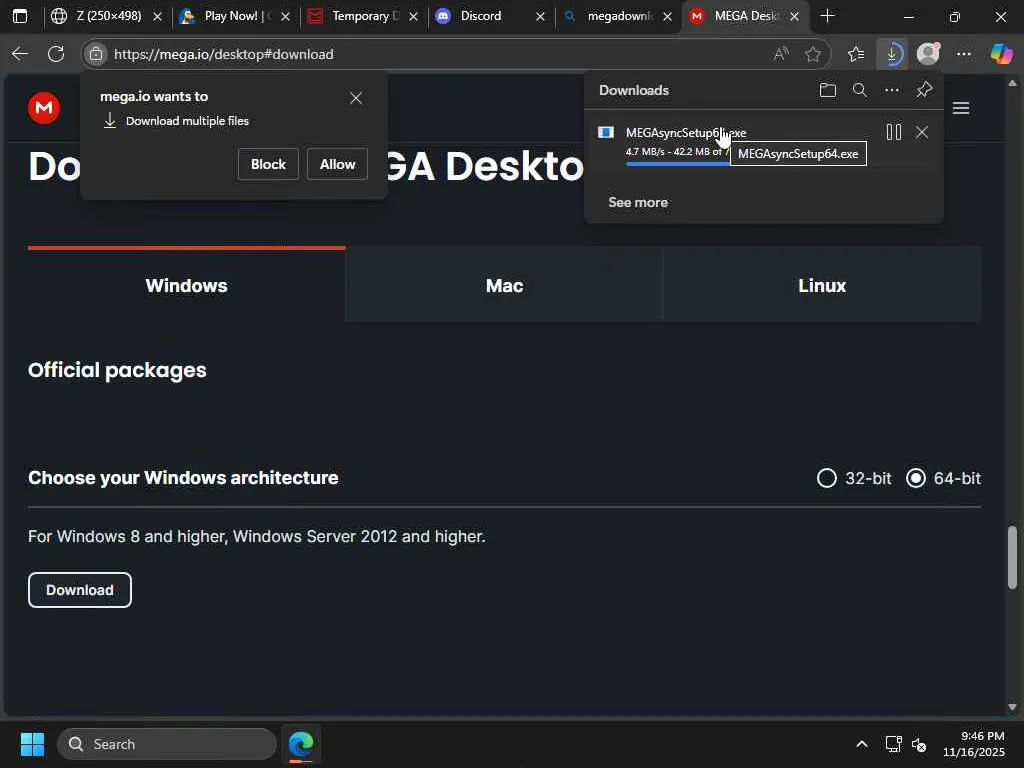Screen dimensions: 1024x768
Task: Switch to the Linux platform tab
Action: pyautogui.click(x=822, y=285)
